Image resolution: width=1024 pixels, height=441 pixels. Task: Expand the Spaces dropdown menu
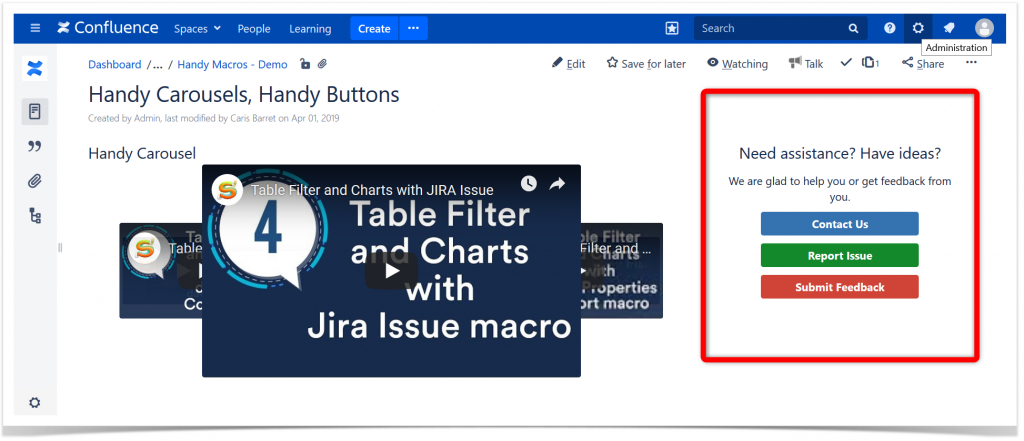(x=197, y=29)
